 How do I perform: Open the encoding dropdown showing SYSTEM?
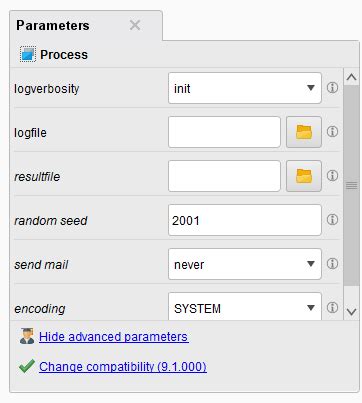[245, 306]
